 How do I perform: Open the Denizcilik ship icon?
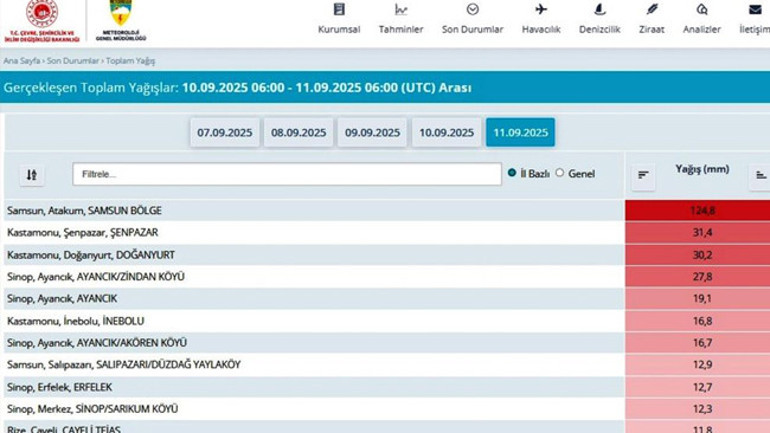point(599,9)
